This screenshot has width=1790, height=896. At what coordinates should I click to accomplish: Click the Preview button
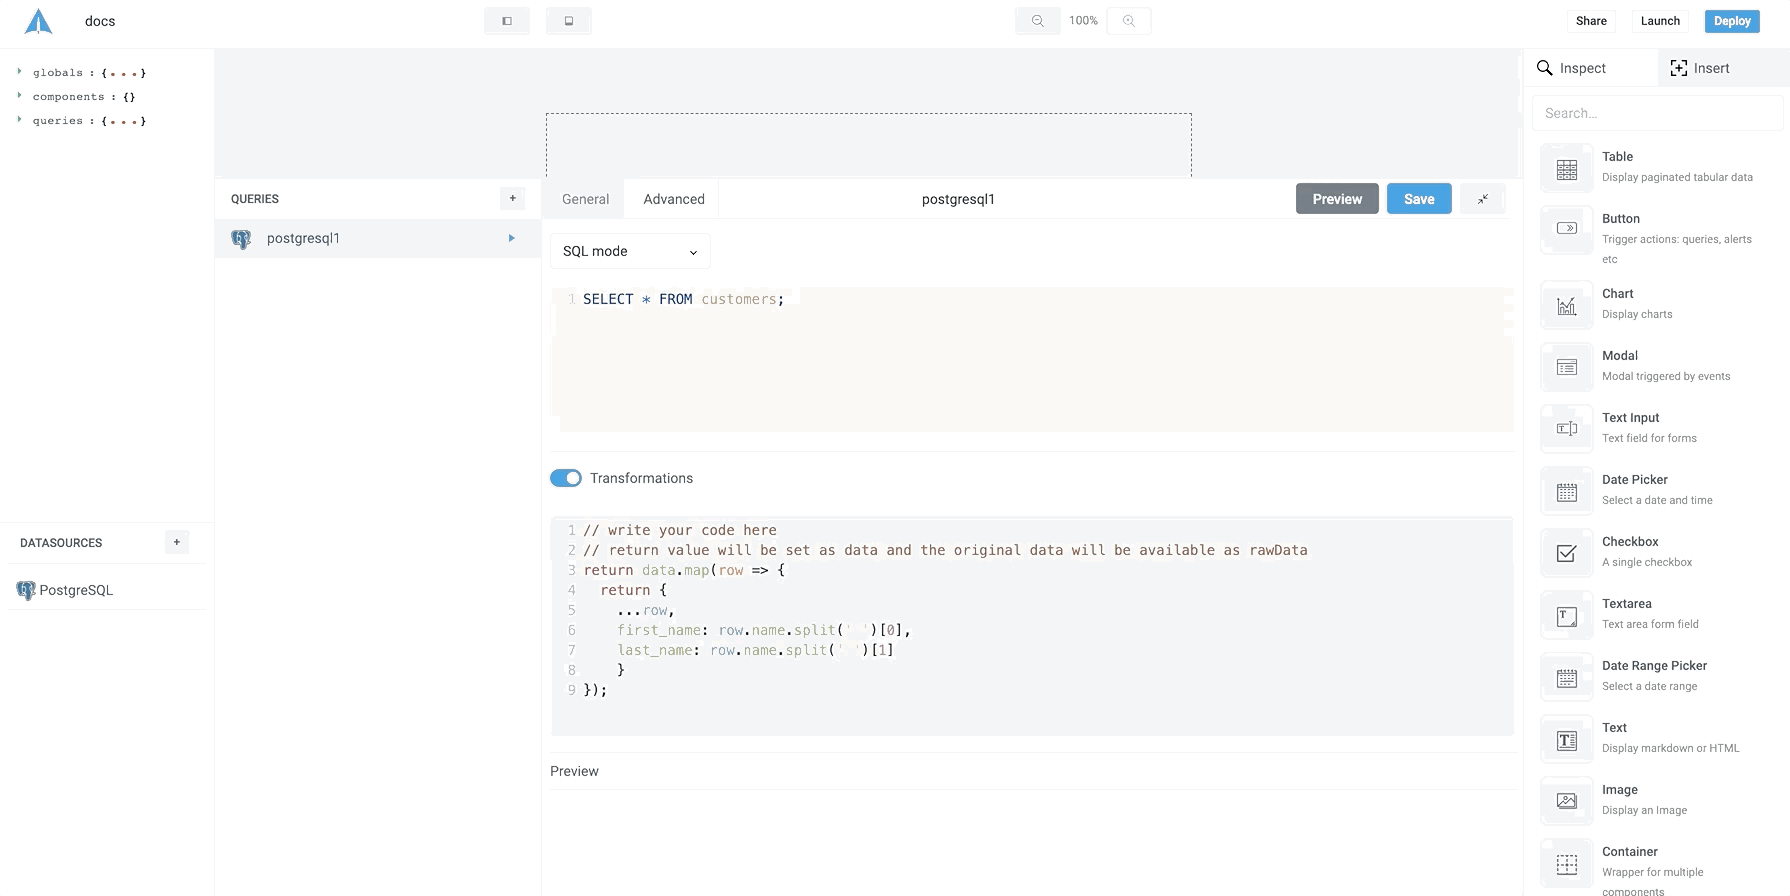click(x=1337, y=199)
